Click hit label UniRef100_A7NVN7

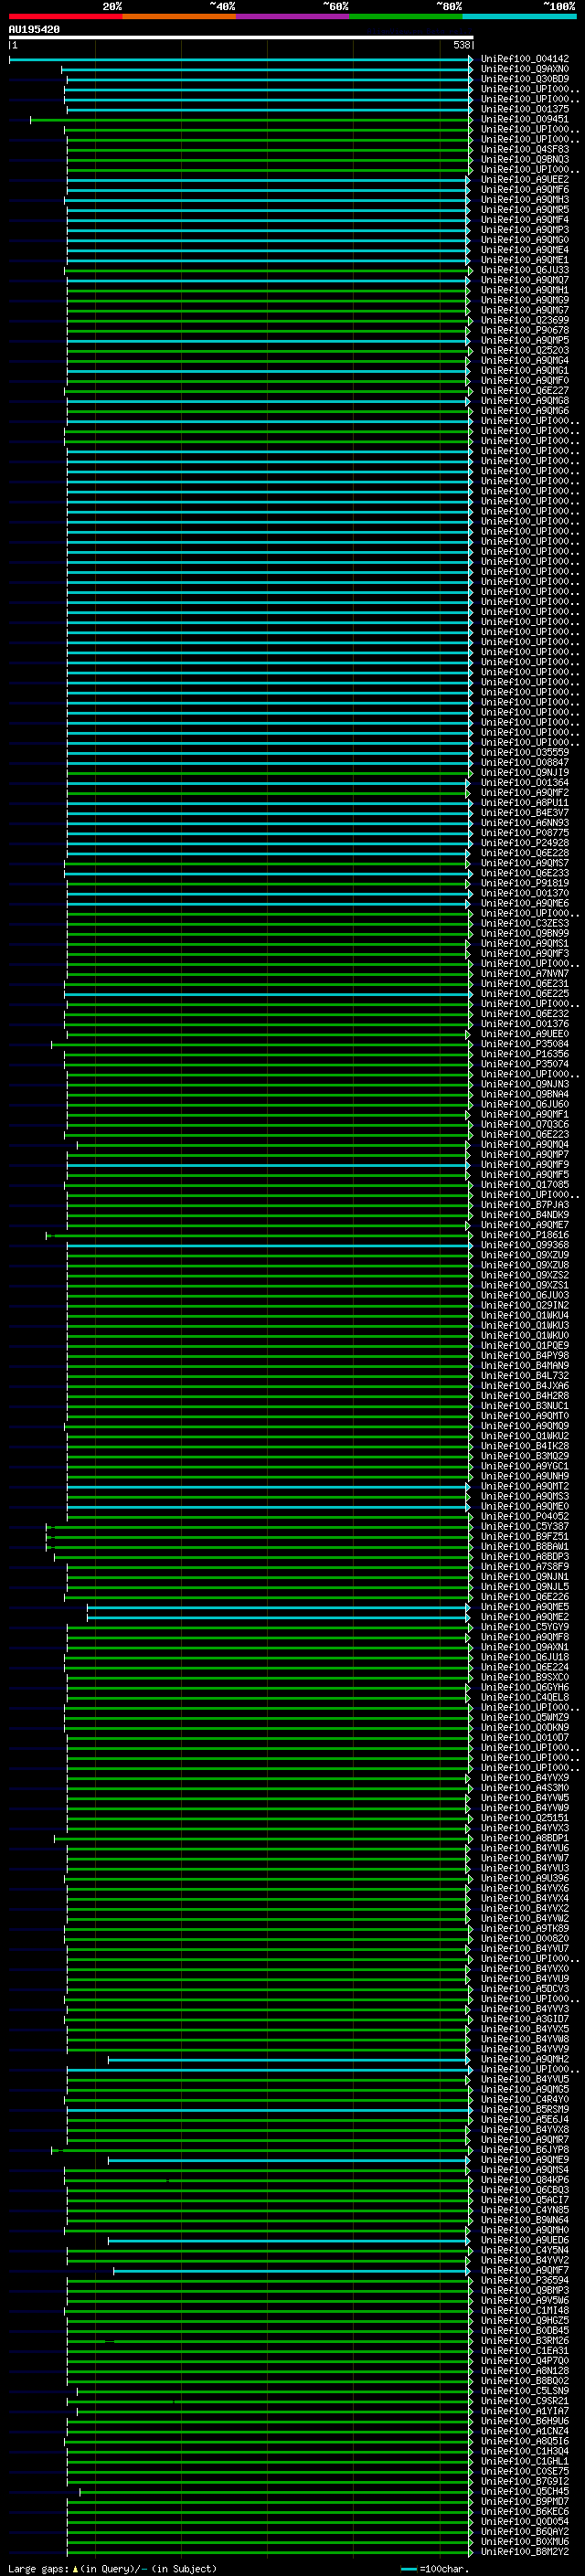point(525,973)
